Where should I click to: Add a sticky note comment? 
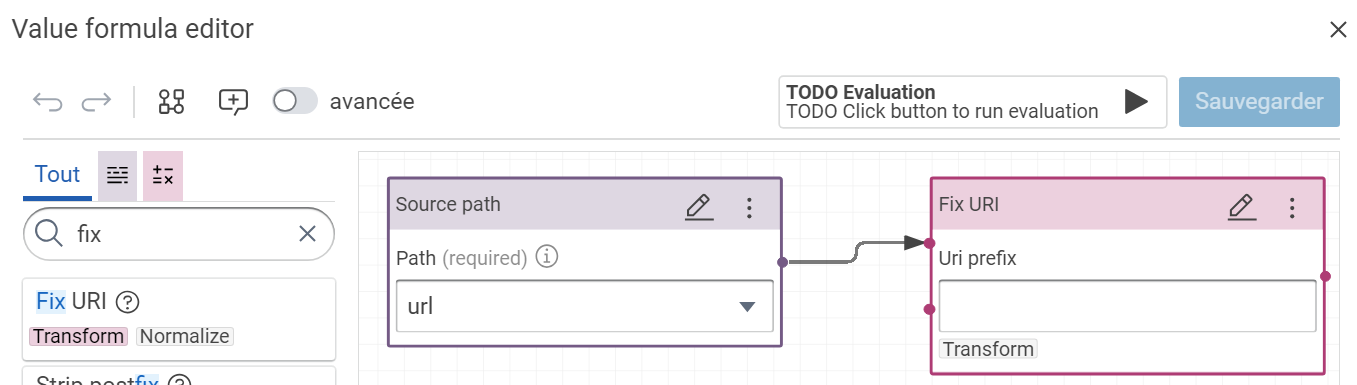tap(233, 101)
